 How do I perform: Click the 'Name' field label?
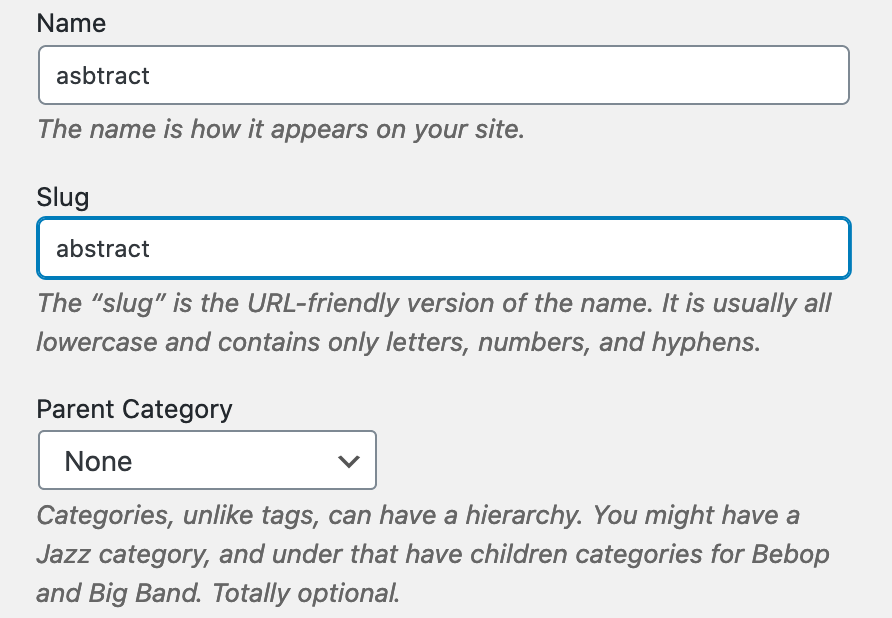click(x=71, y=23)
